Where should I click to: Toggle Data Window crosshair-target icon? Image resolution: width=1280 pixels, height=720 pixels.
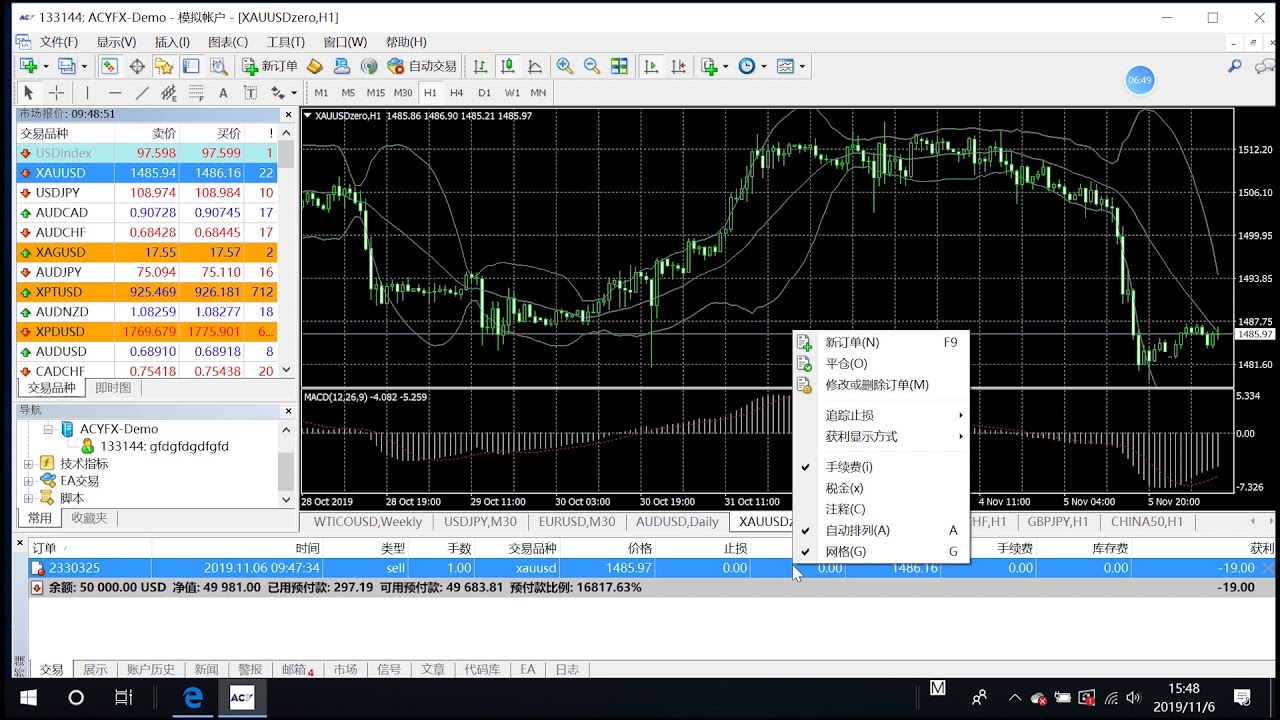(137, 66)
